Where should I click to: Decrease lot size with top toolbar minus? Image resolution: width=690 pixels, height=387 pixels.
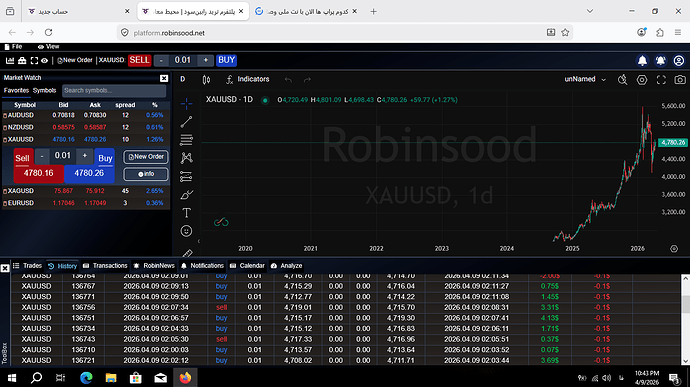click(161, 61)
